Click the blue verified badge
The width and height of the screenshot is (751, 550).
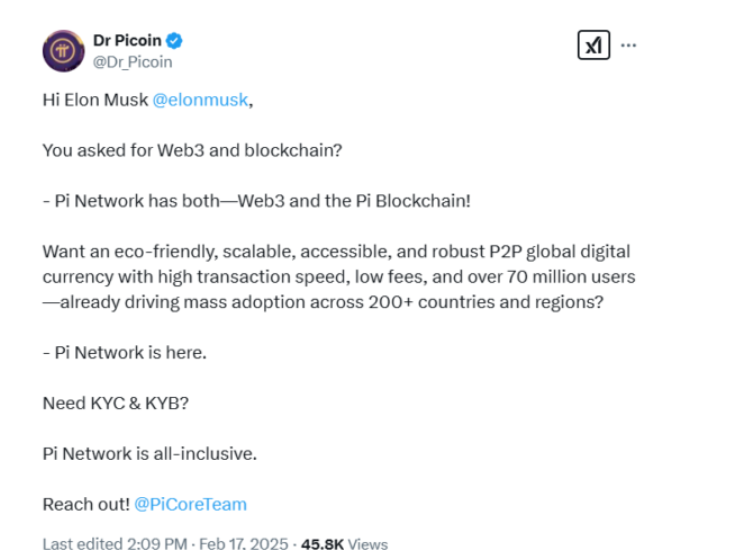(174, 41)
